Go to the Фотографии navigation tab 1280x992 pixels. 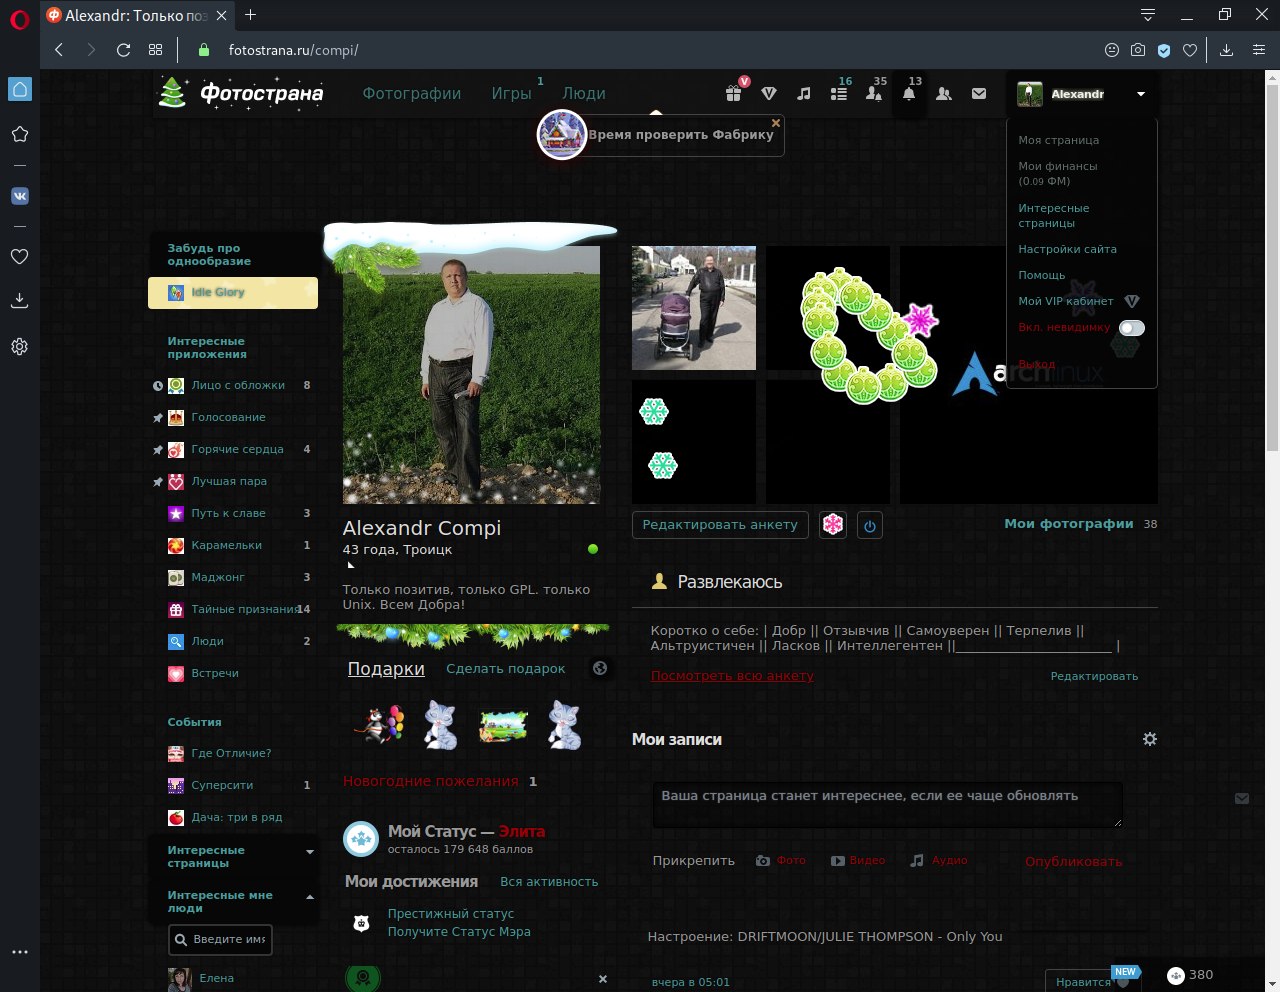[412, 93]
